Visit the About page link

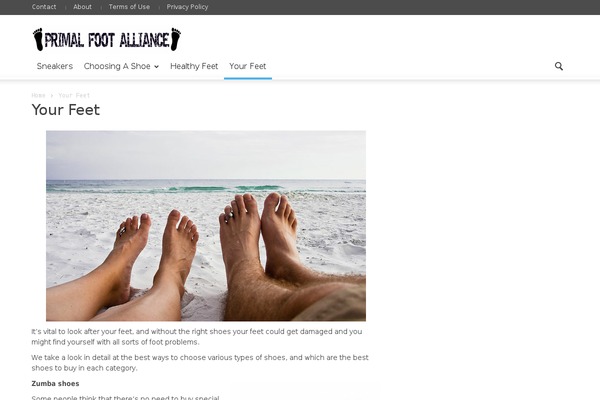click(82, 7)
